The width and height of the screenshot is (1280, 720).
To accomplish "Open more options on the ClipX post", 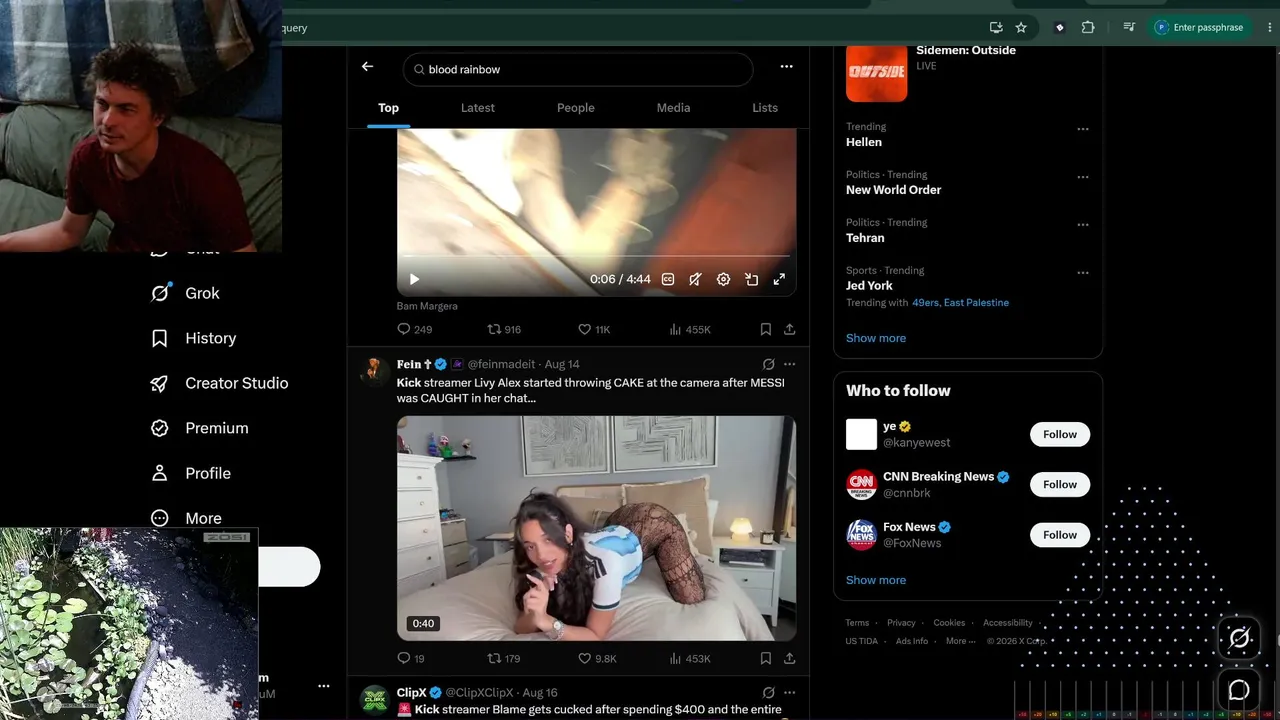I will [789, 692].
